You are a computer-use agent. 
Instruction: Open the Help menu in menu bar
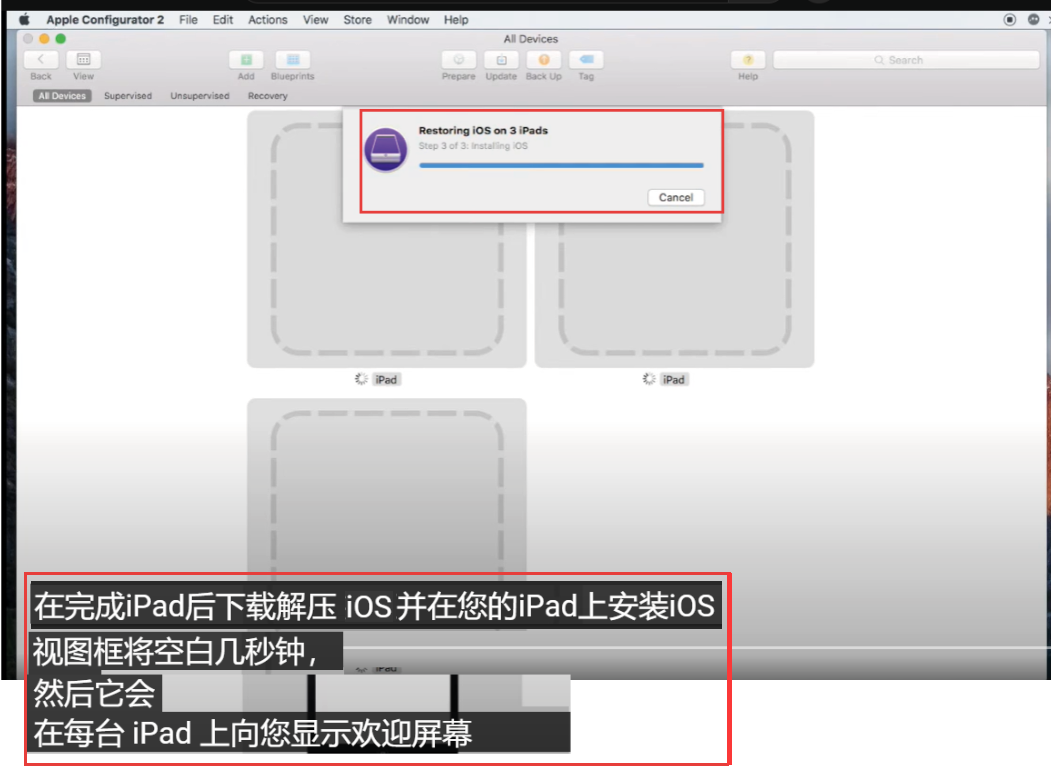(x=456, y=19)
